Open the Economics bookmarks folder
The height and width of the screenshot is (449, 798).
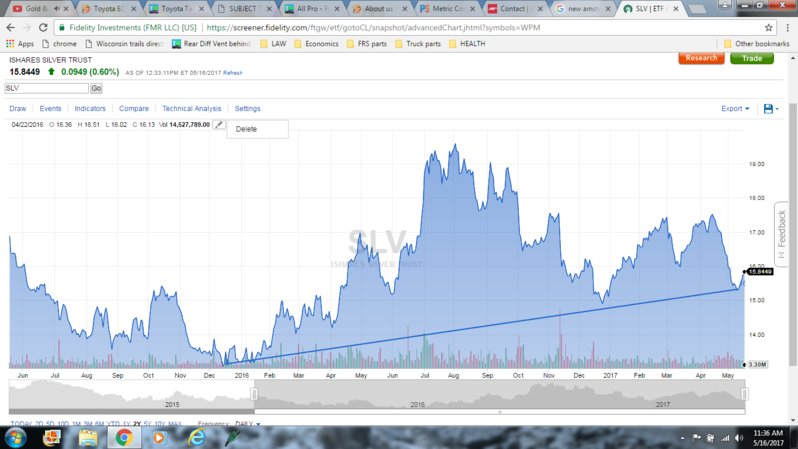point(316,44)
